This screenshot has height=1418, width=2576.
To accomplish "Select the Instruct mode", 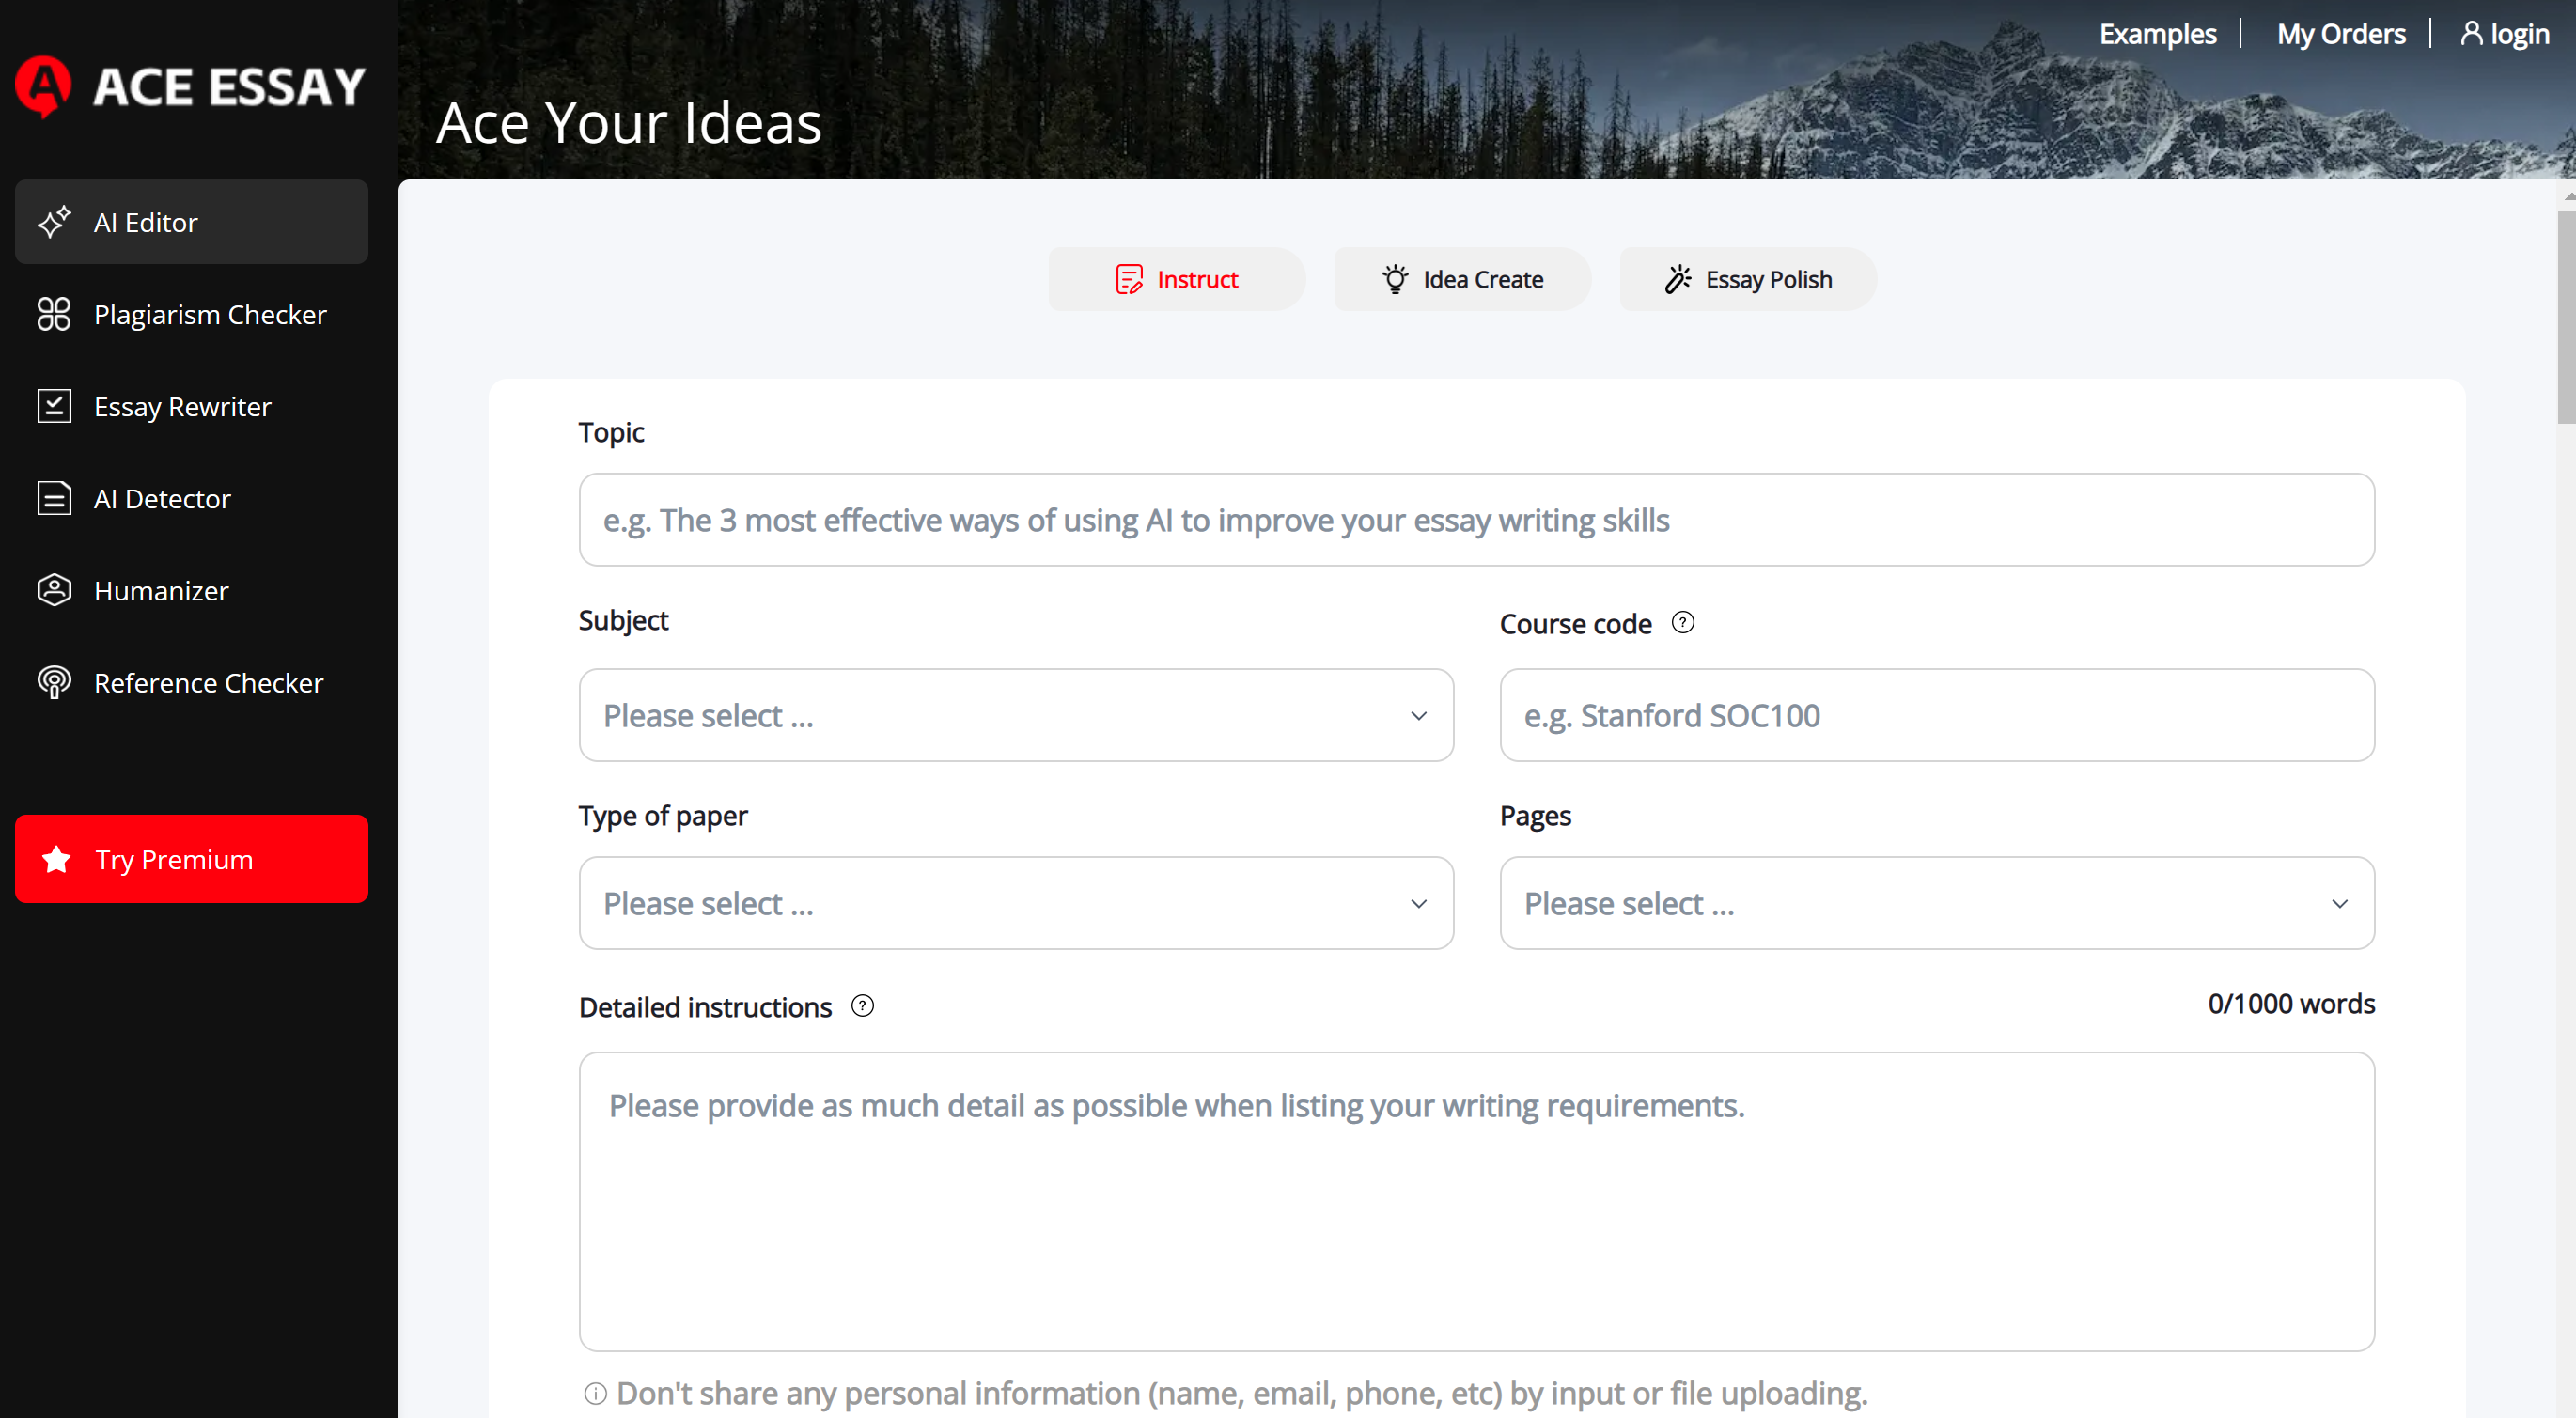I will click(x=1176, y=279).
